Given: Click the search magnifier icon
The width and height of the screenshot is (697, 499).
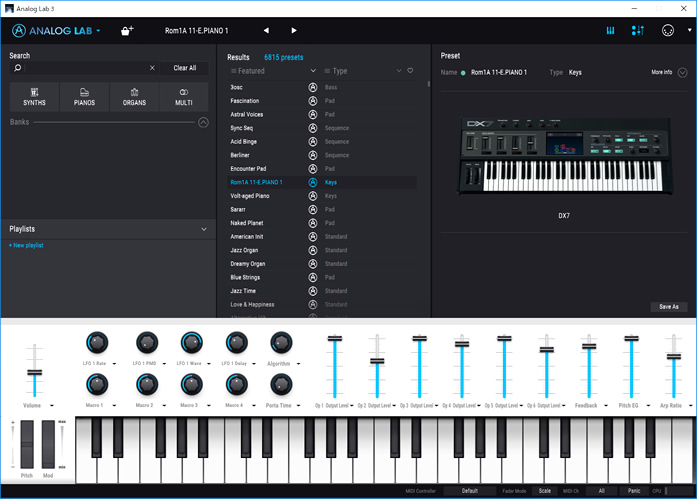Looking at the screenshot, I should (17, 68).
